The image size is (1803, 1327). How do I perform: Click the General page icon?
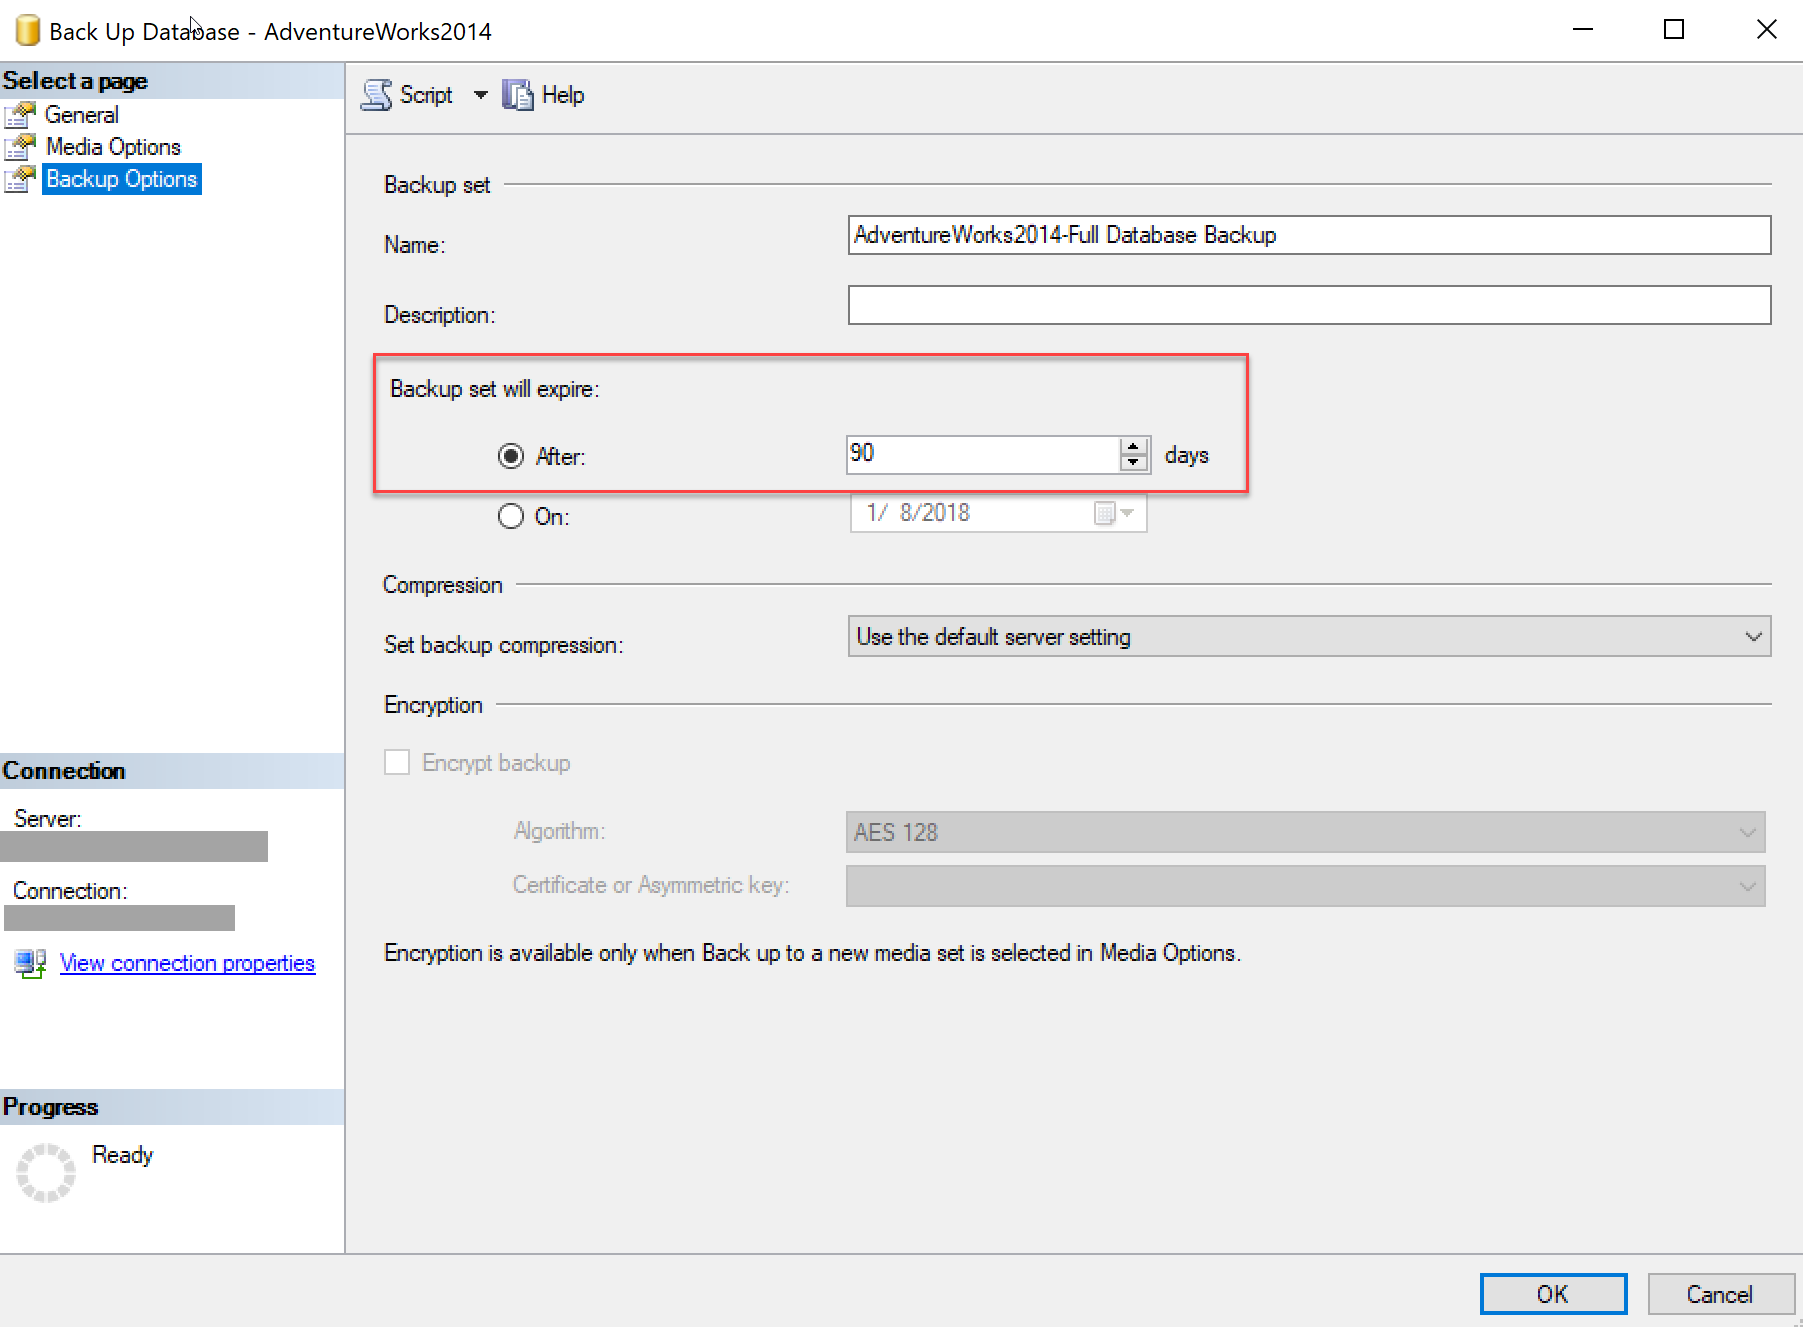pos(20,115)
